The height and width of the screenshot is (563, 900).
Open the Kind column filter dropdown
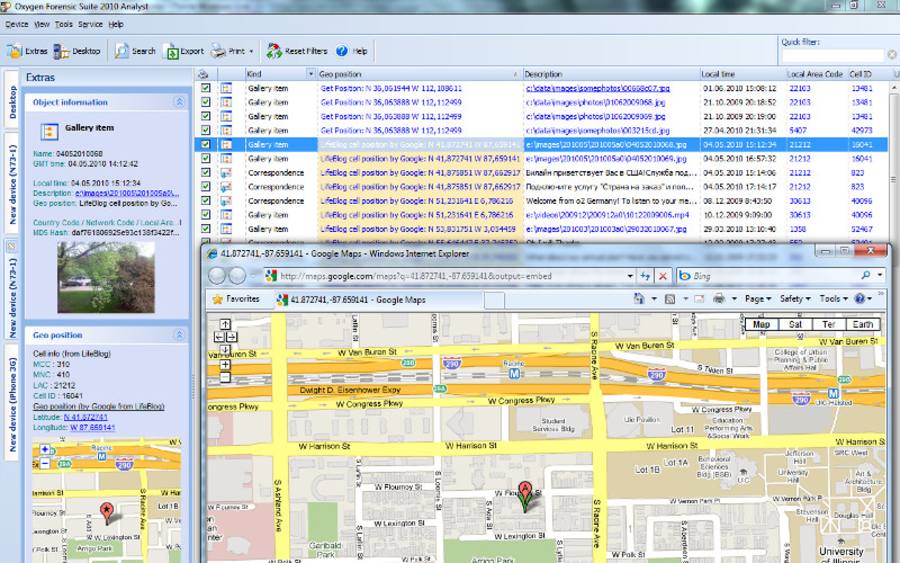pos(311,74)
